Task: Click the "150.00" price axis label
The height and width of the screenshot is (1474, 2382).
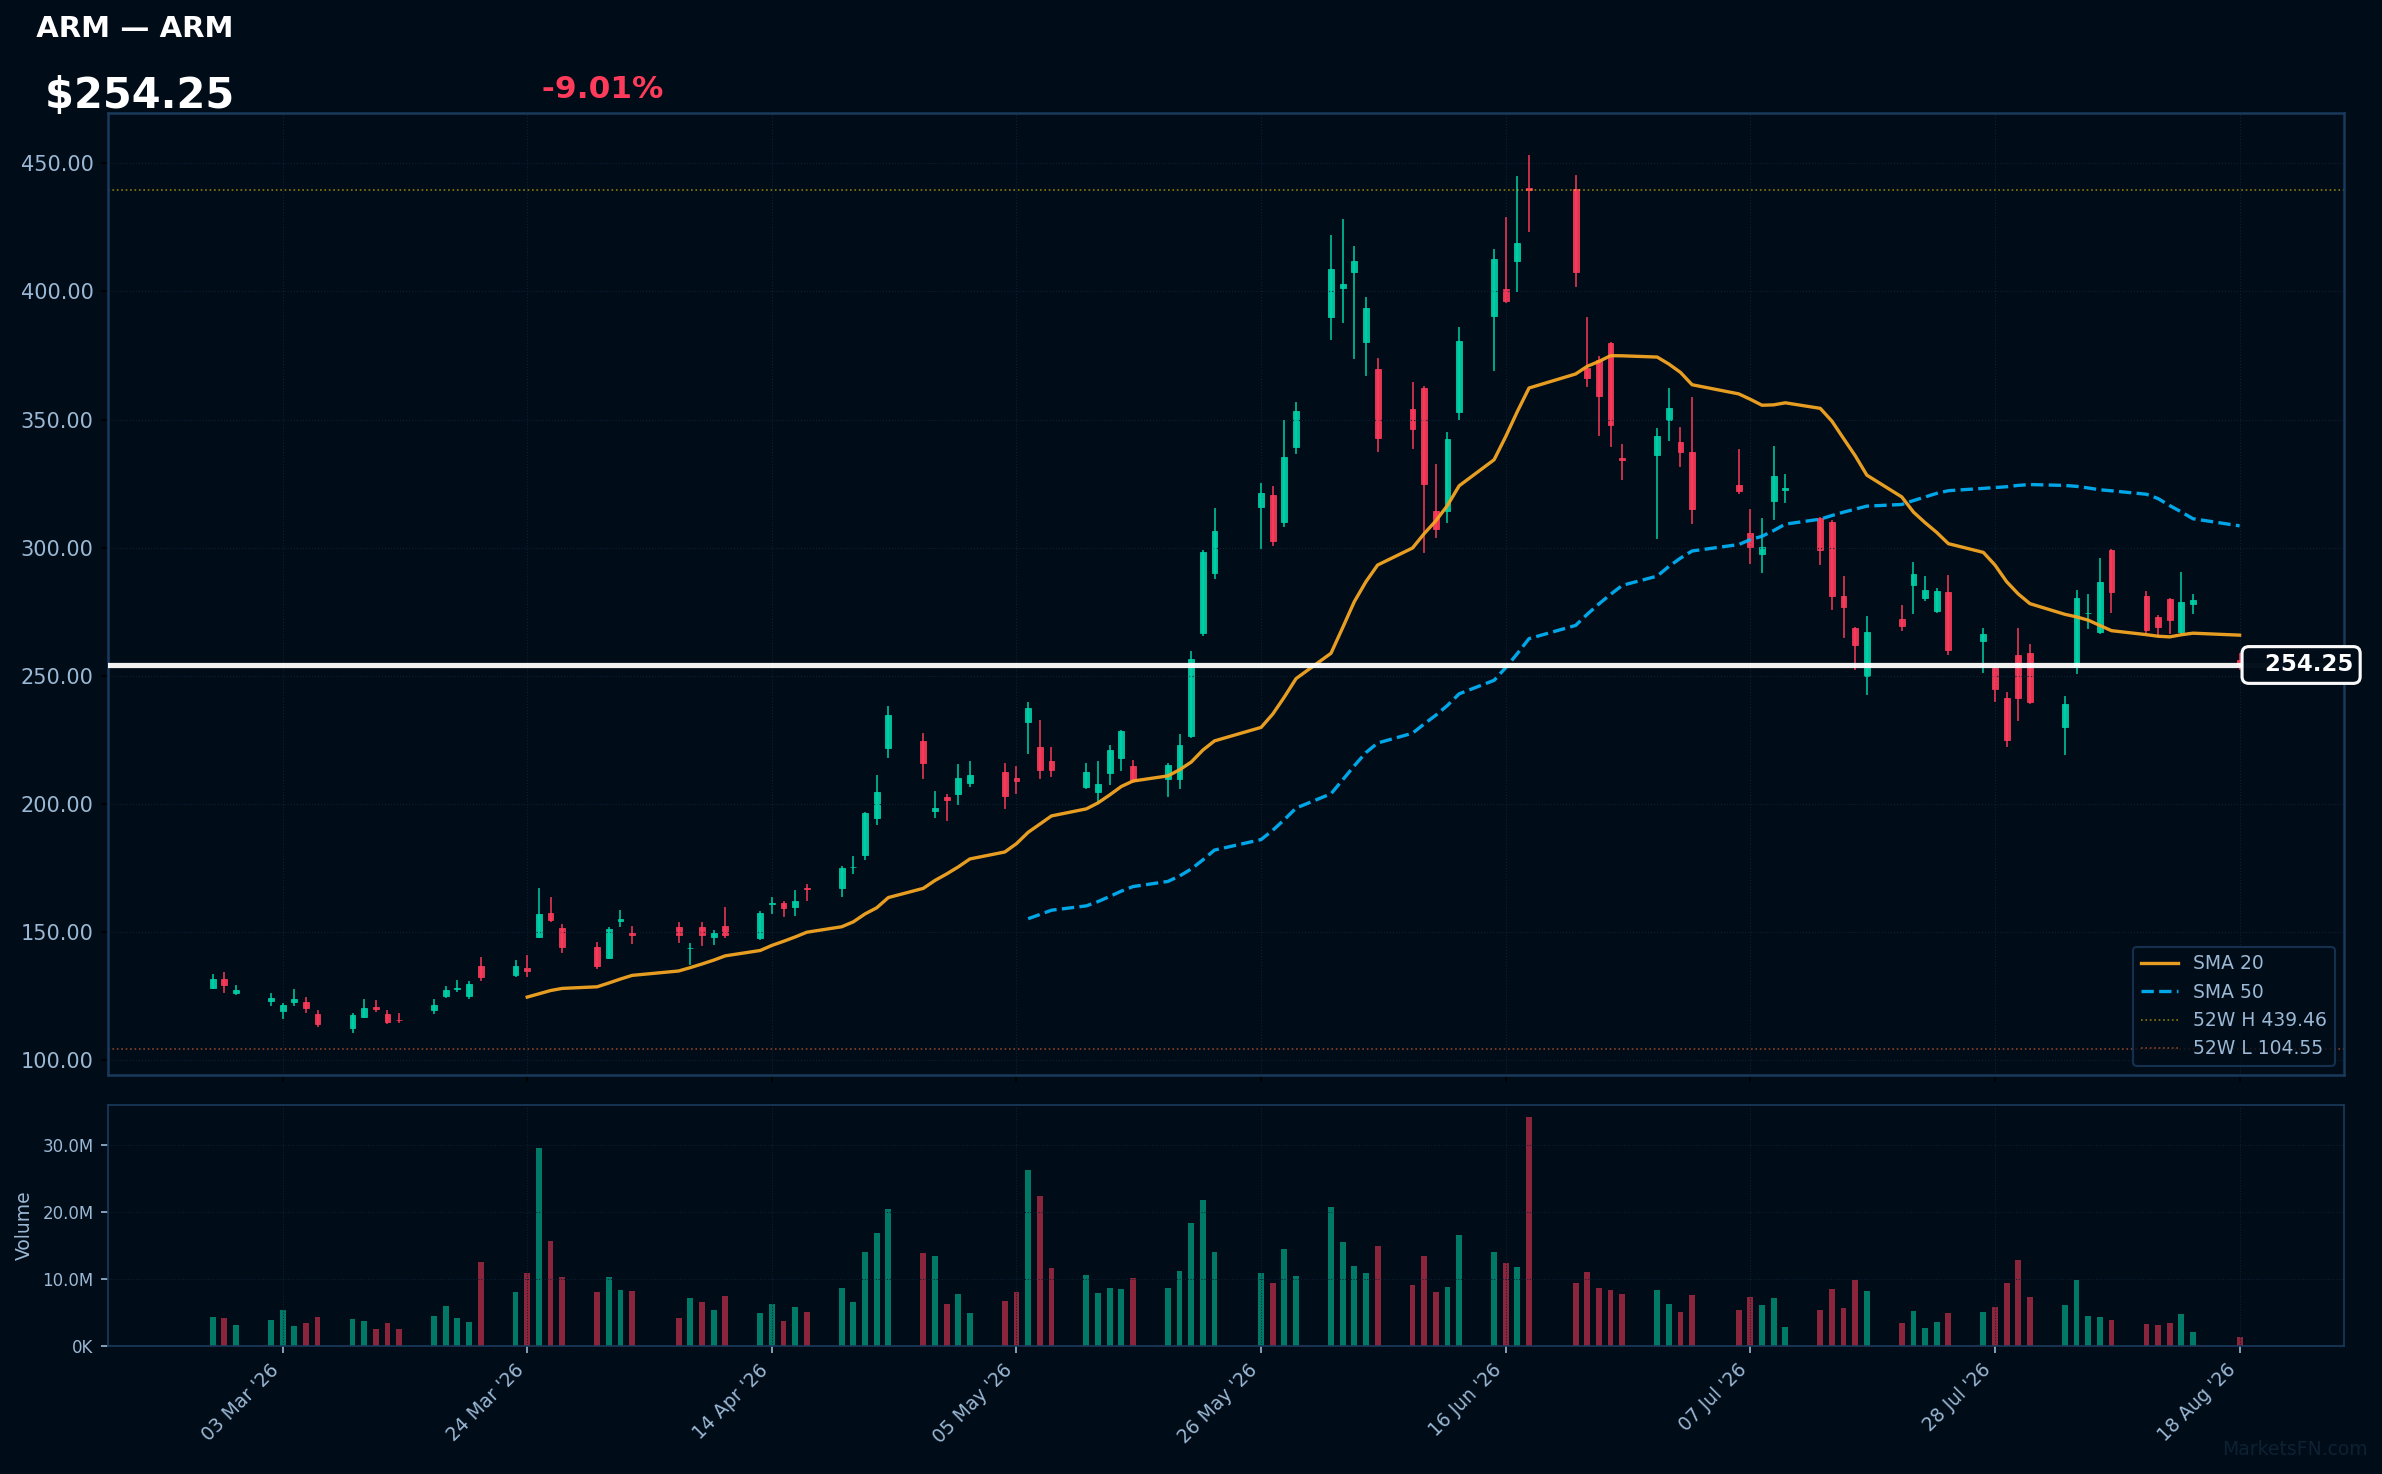Action: click(57, 932)
